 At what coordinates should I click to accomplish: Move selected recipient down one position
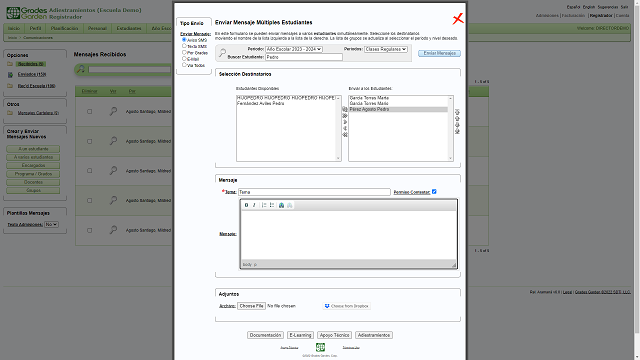click(457, 125)
